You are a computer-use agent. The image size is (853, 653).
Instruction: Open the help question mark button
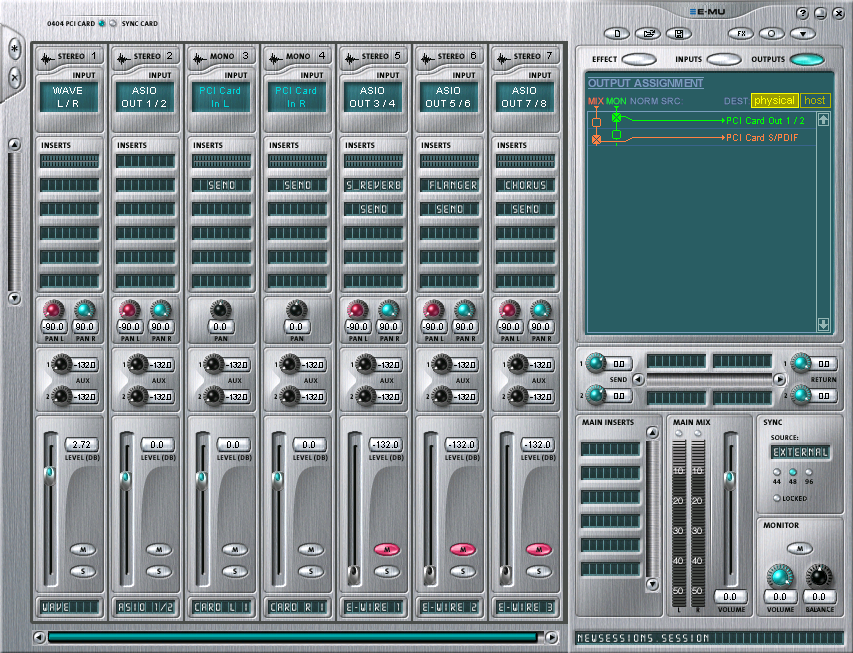[802, 14]
